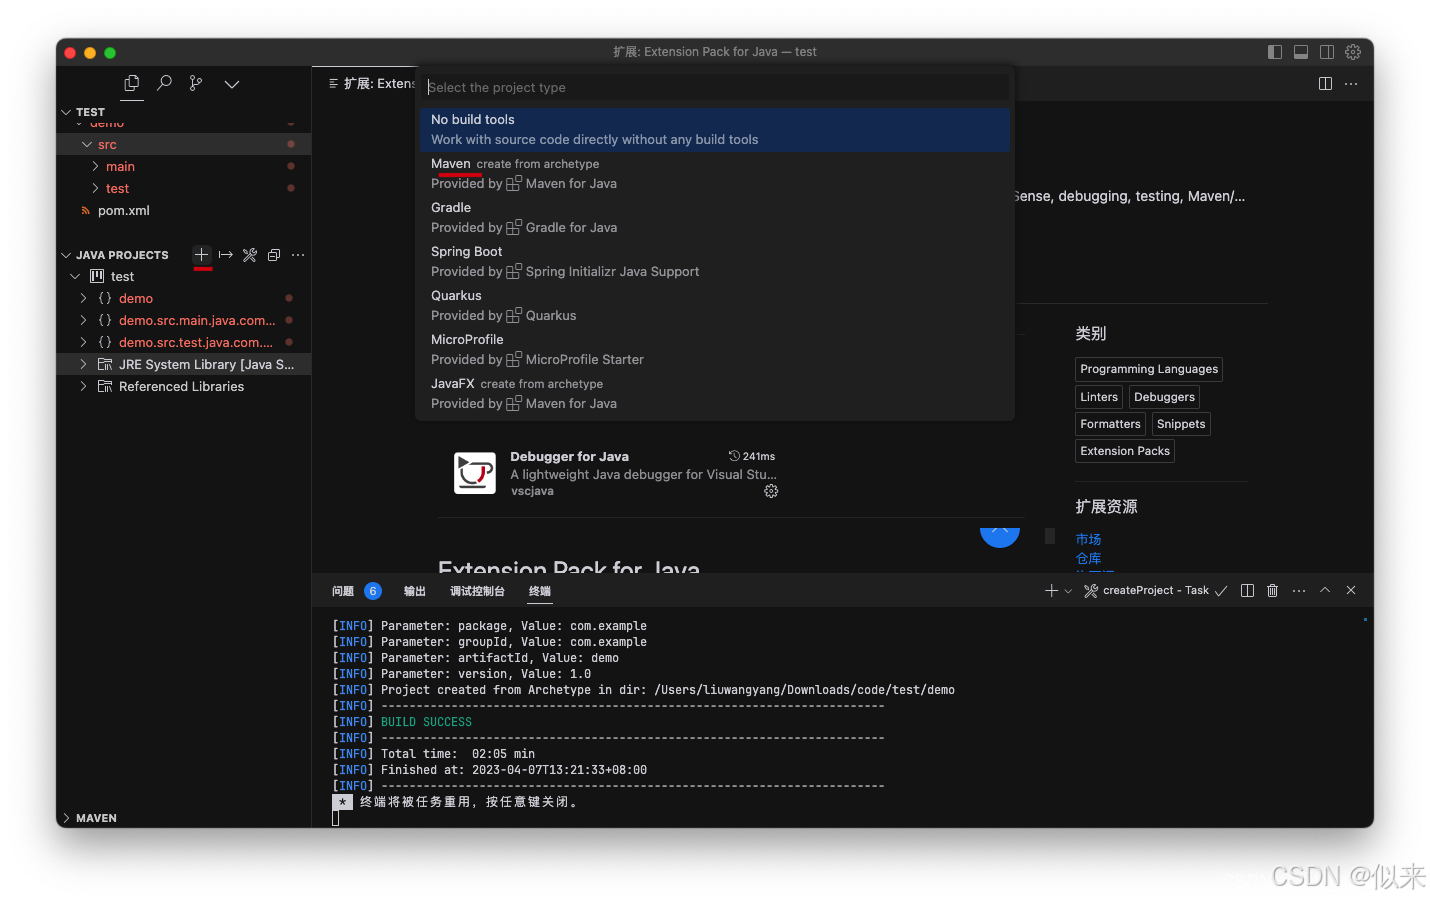Click the build tools icon in Java Projects
The width and height of the screenshot is (1430, 902).
tap(250, 255)
